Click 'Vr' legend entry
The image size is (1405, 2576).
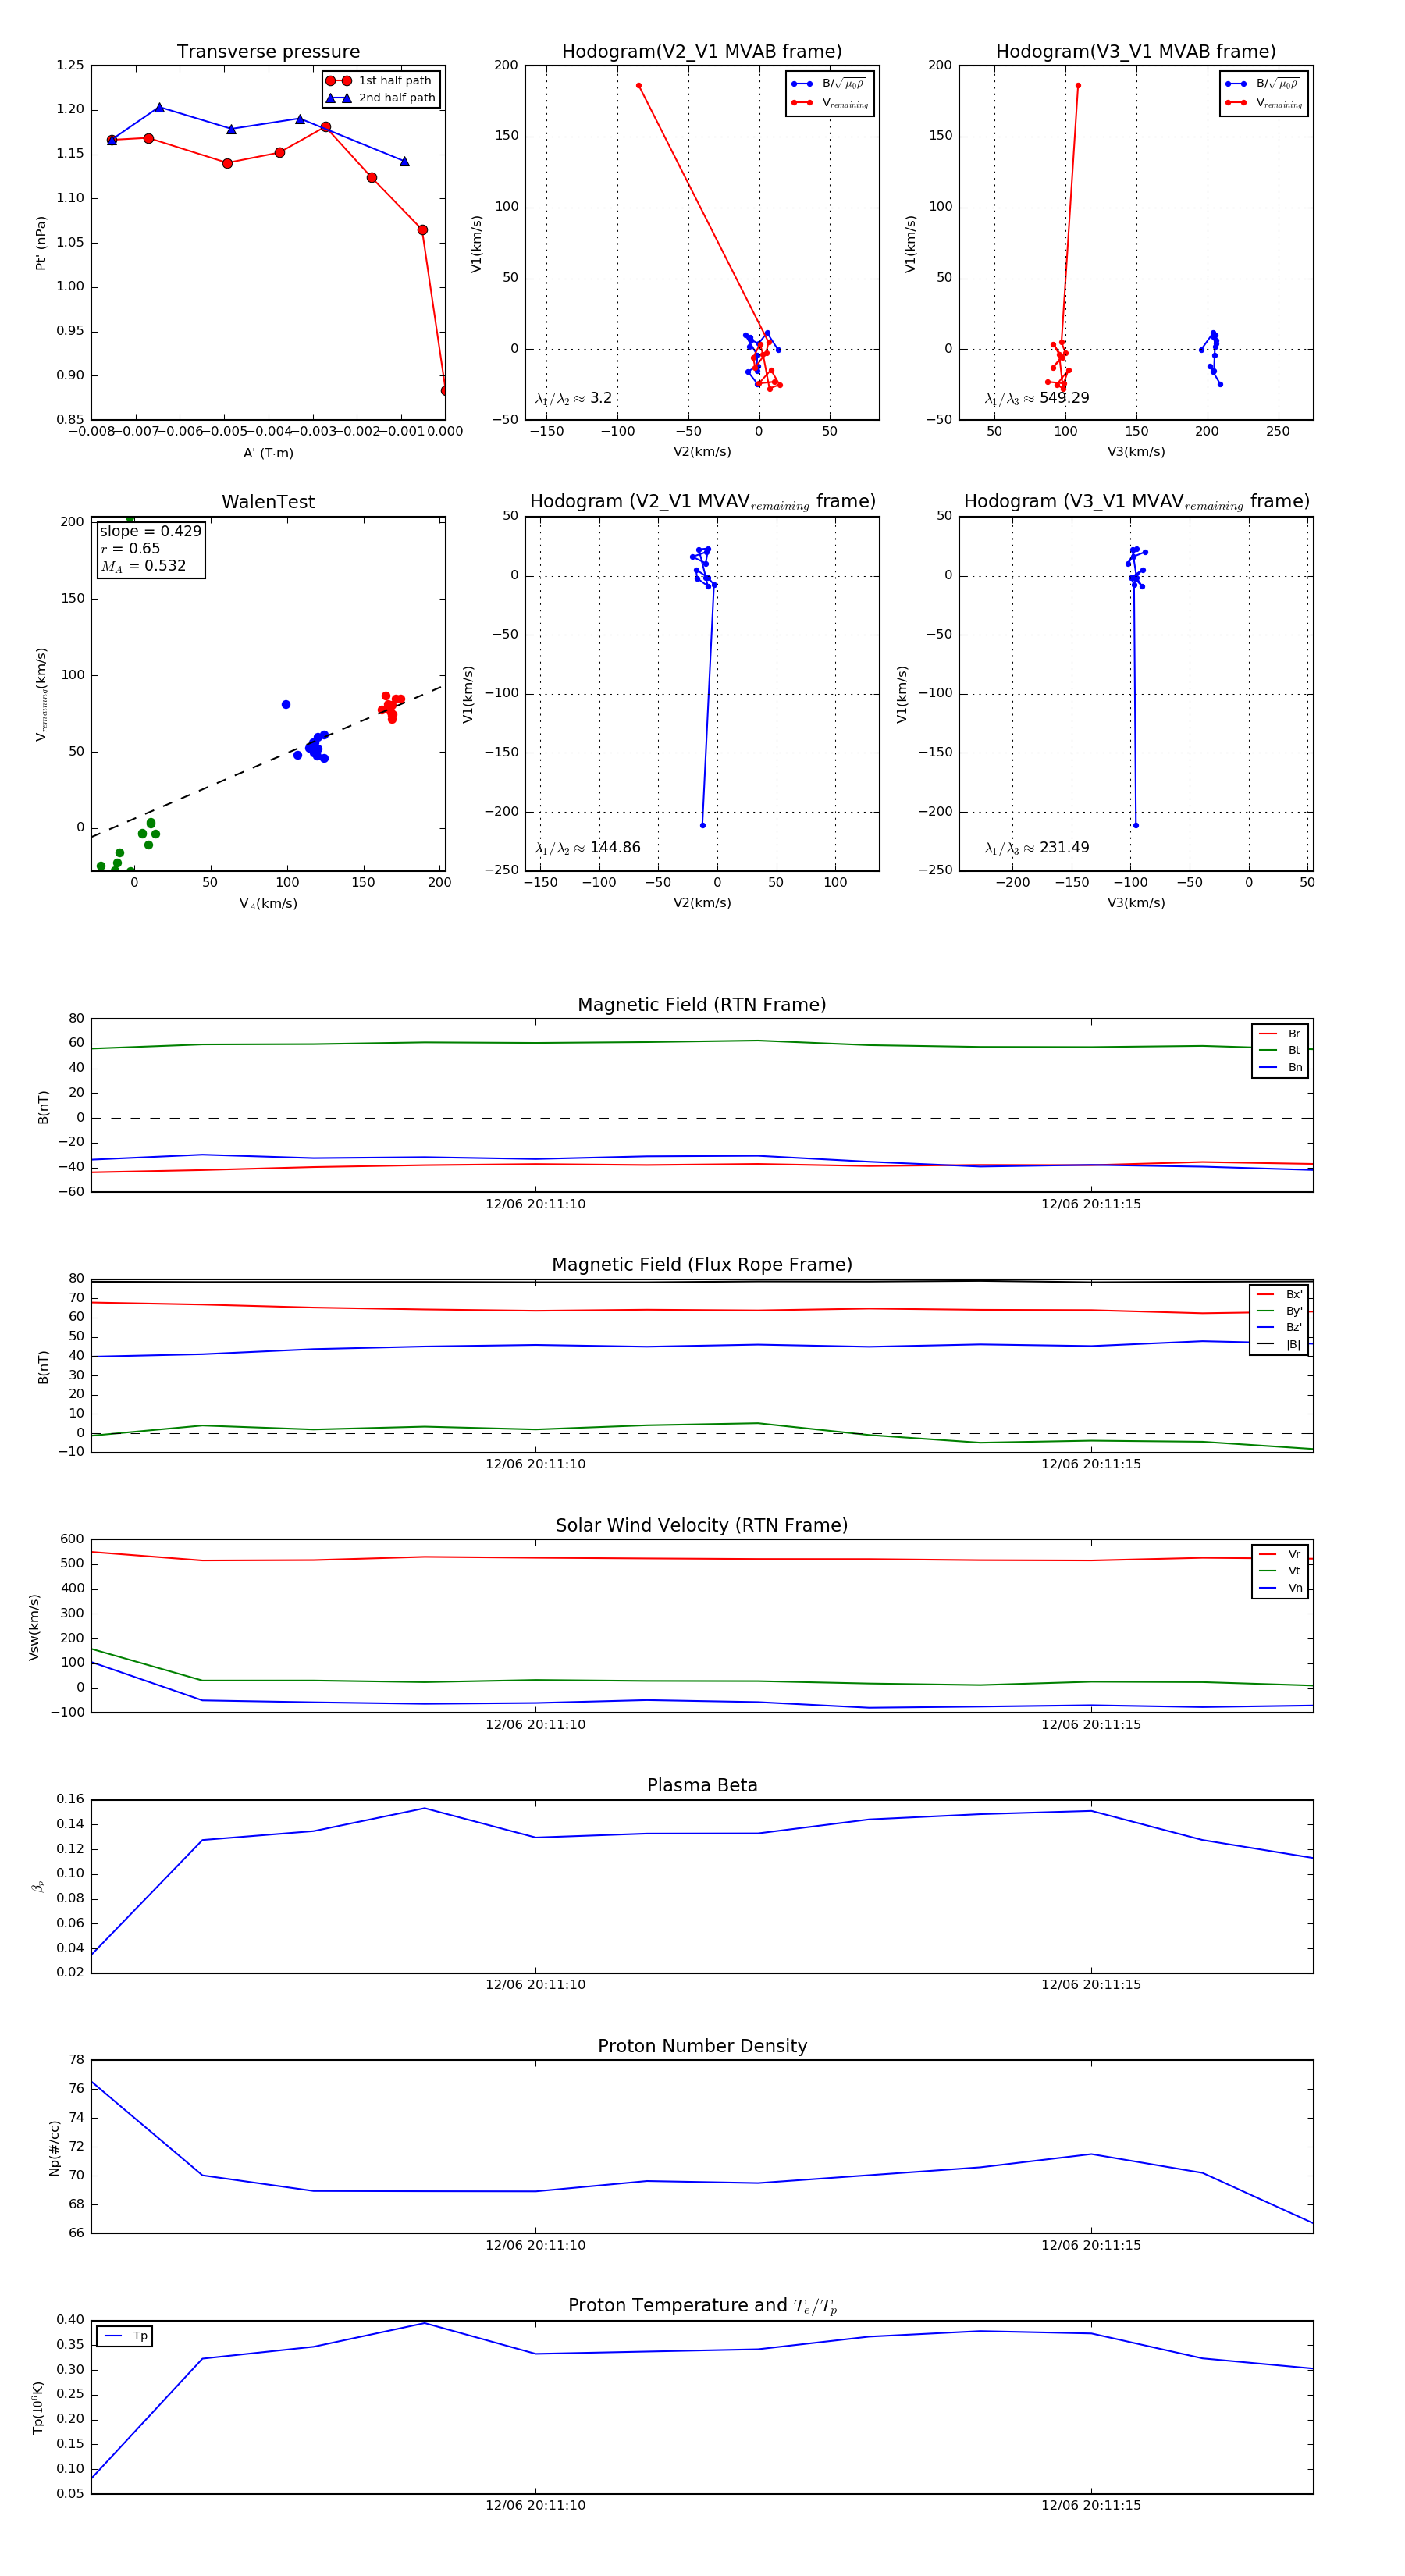[x=1281, y=1554]
